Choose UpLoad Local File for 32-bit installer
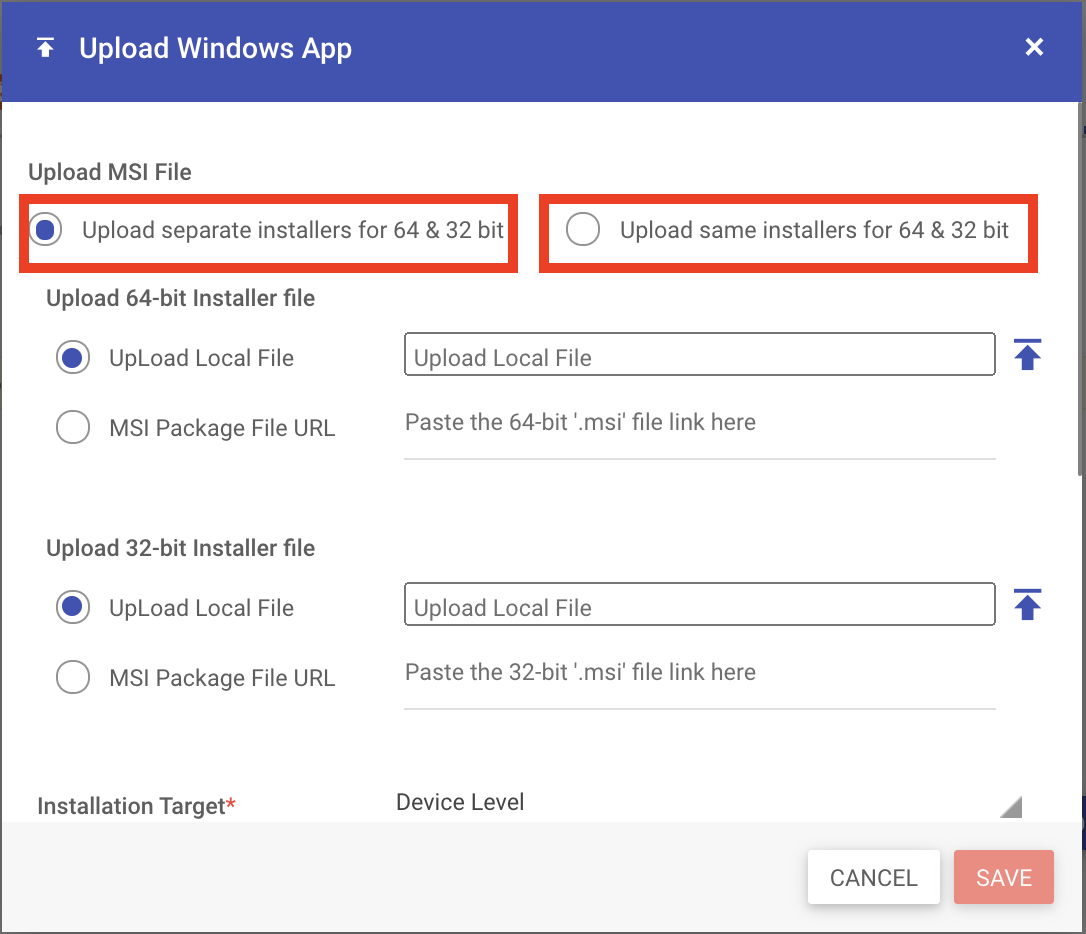The height and width of the screenshot is (934, 1086). [x=73, y=607]
